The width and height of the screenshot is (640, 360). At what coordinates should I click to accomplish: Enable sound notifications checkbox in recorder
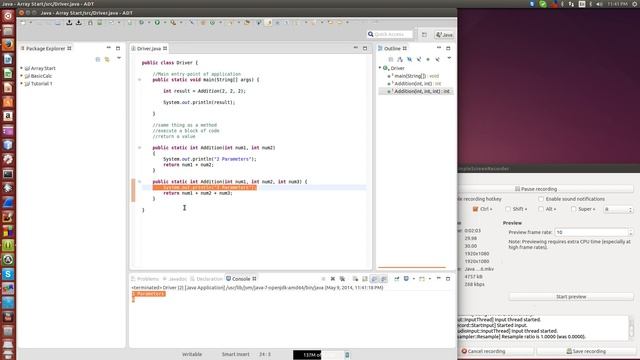541,199
